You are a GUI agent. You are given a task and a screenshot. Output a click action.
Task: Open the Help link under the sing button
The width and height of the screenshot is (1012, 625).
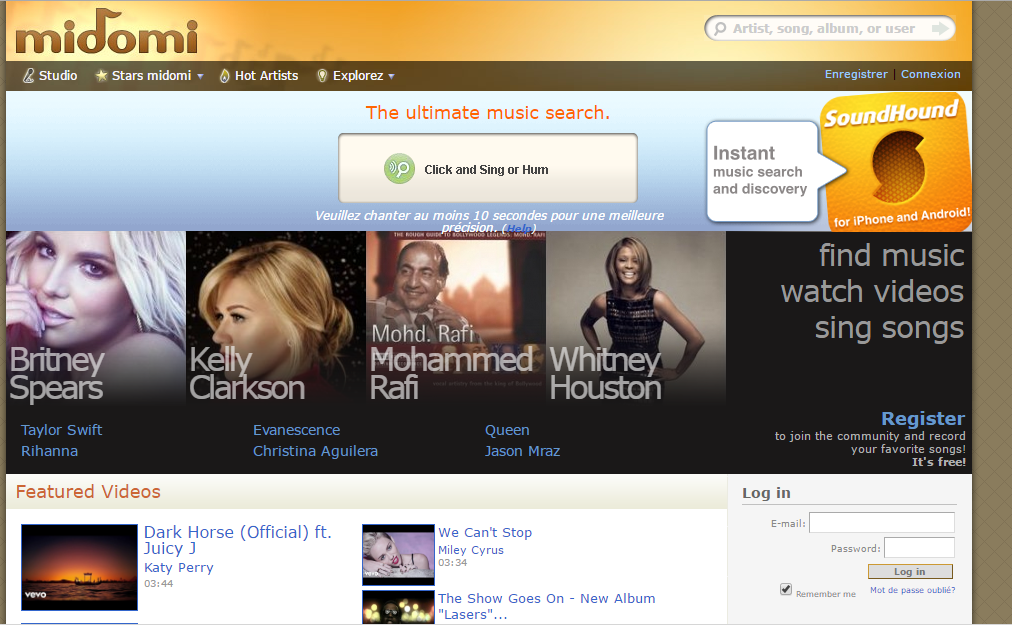520,229
